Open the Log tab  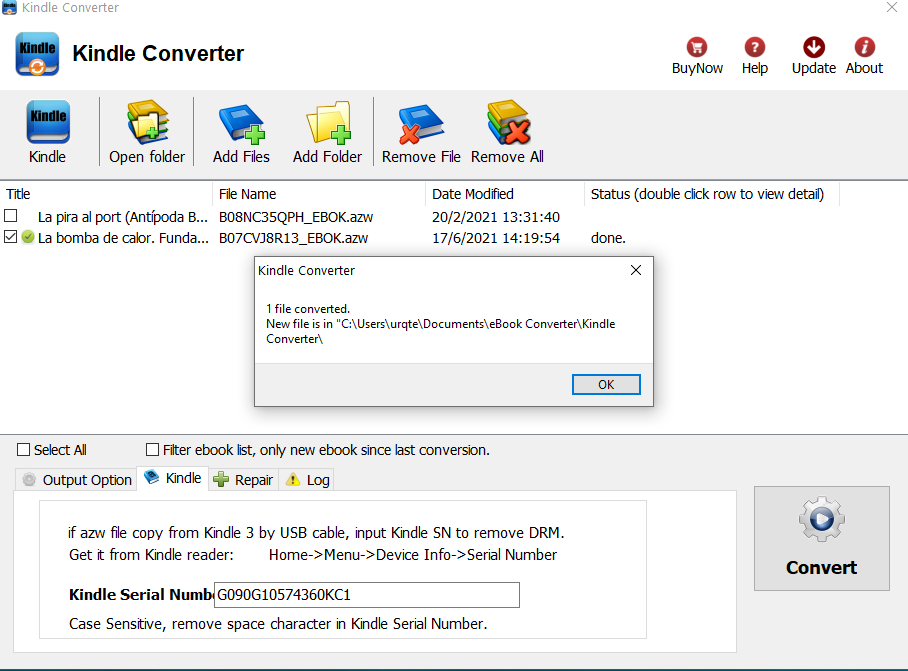click(308, 480)
